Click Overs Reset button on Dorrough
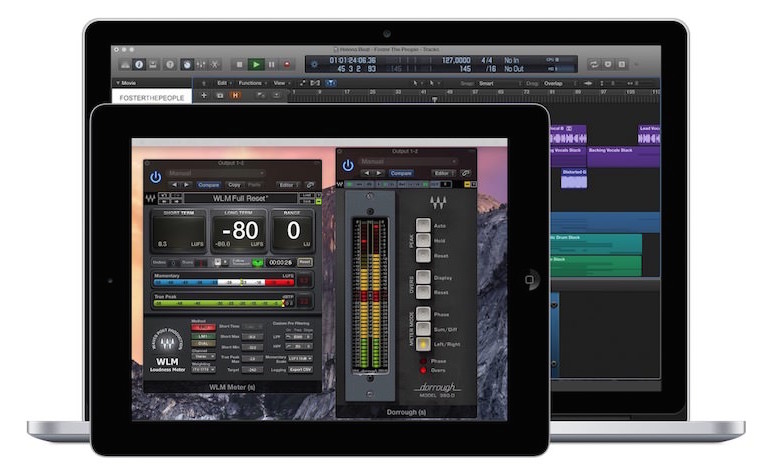 tap(423, 292)
